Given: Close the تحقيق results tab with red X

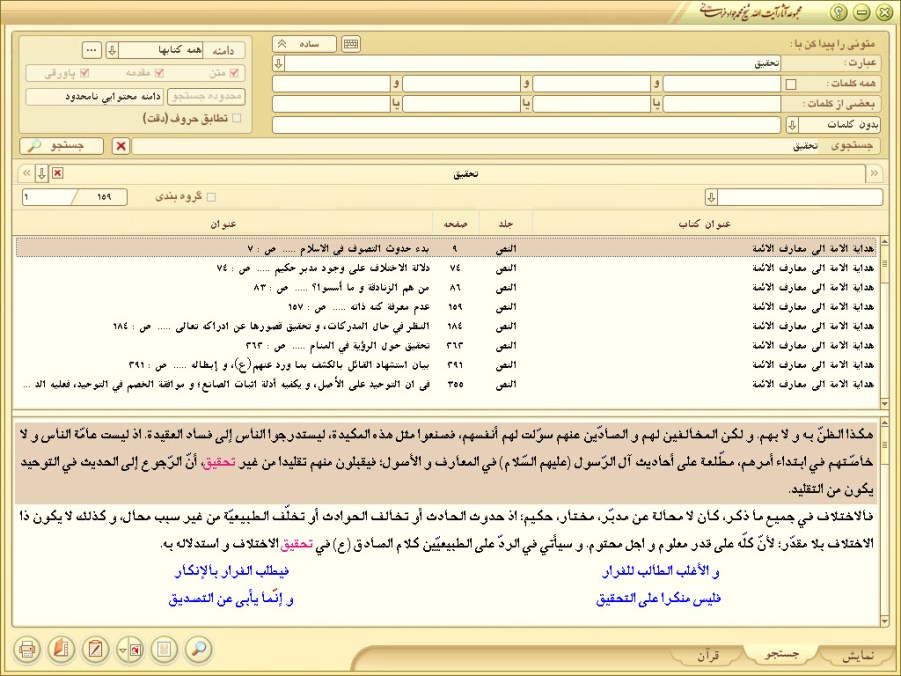Looking at the screenshot, I should tap(57, 173).
